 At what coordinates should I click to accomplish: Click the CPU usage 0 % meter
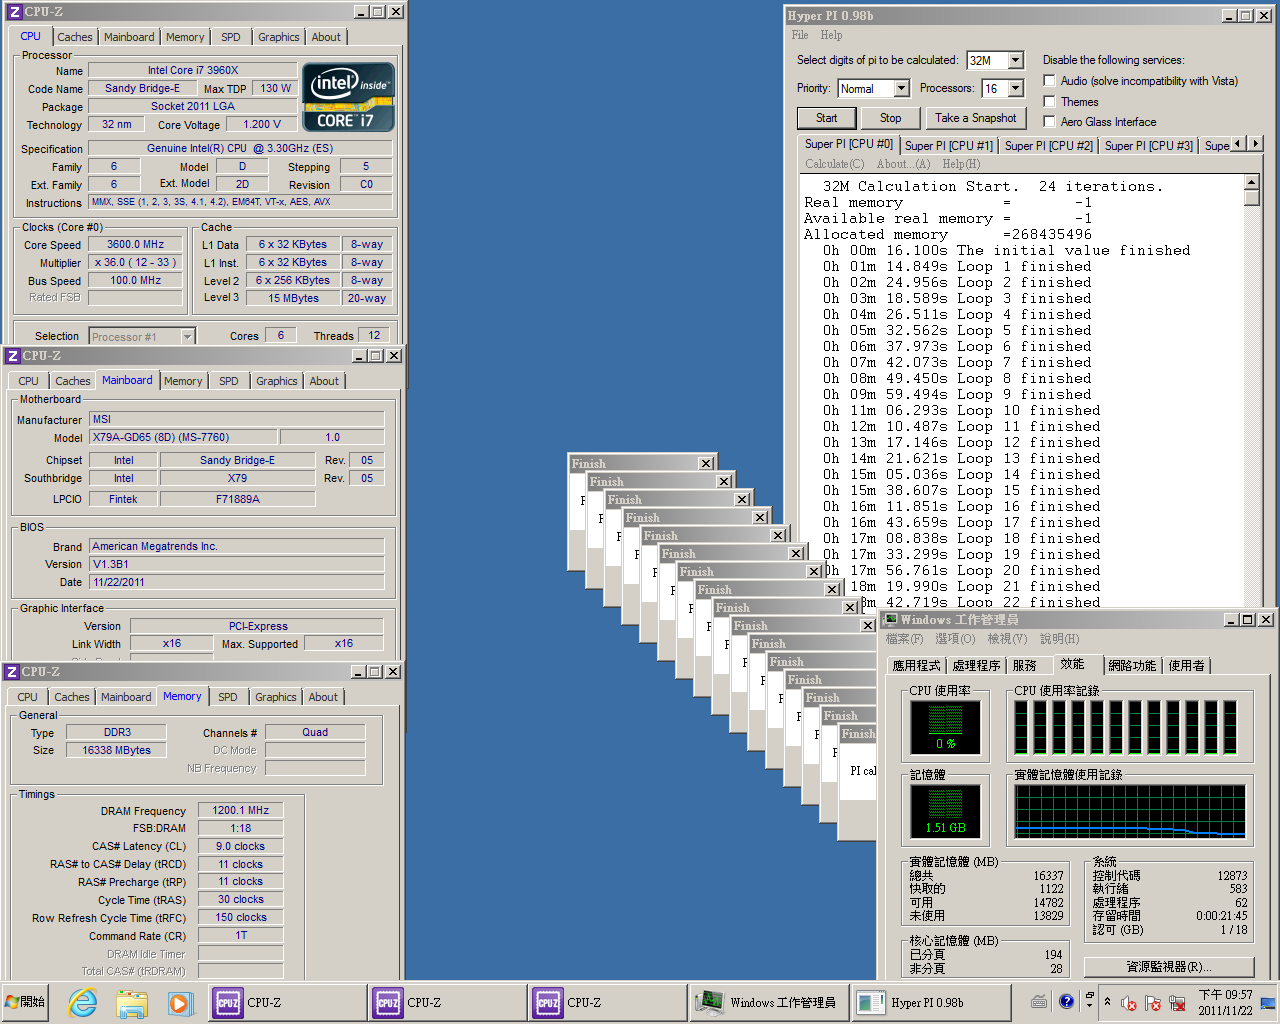945,727
